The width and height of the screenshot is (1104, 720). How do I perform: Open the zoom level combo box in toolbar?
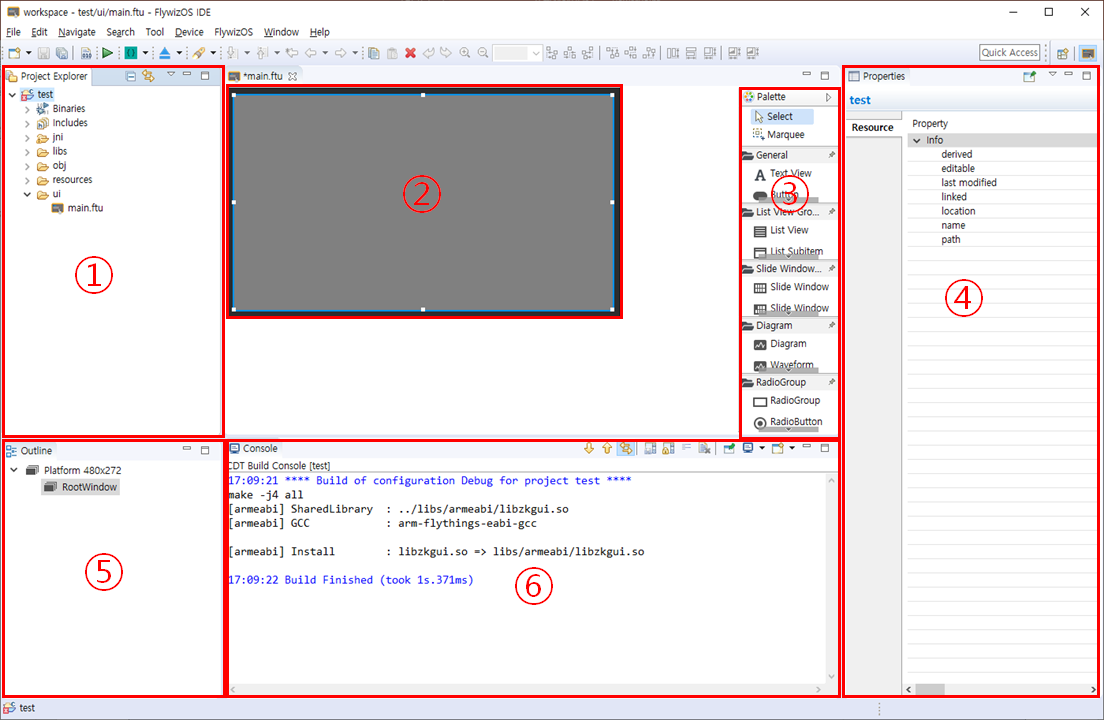coord(518,53)
